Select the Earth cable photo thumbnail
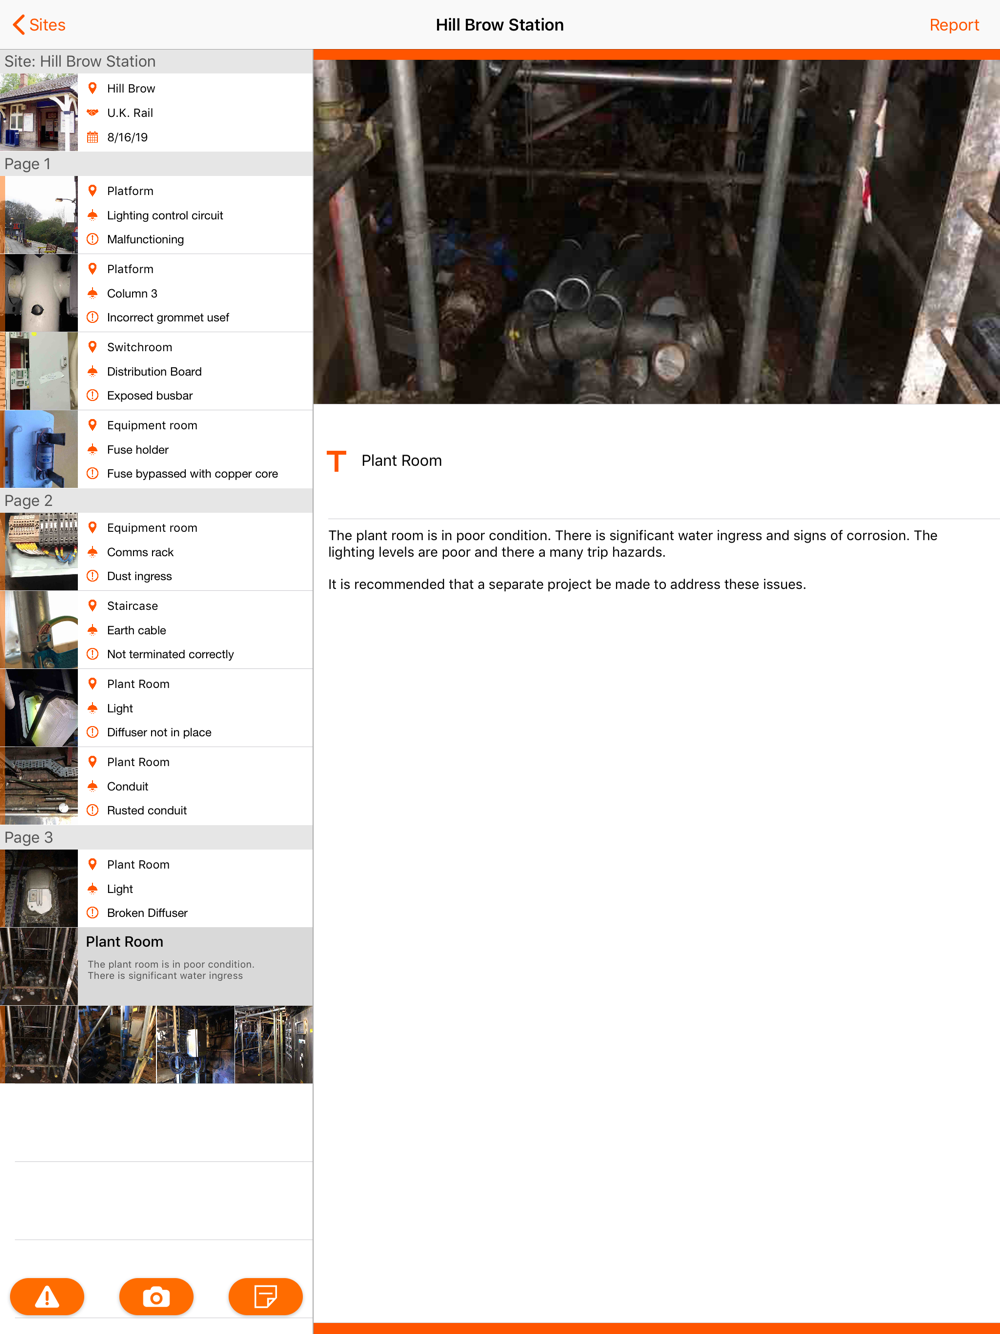Image resolution: width=1000 pixels, height=1334 pixels. pos(39,630)
